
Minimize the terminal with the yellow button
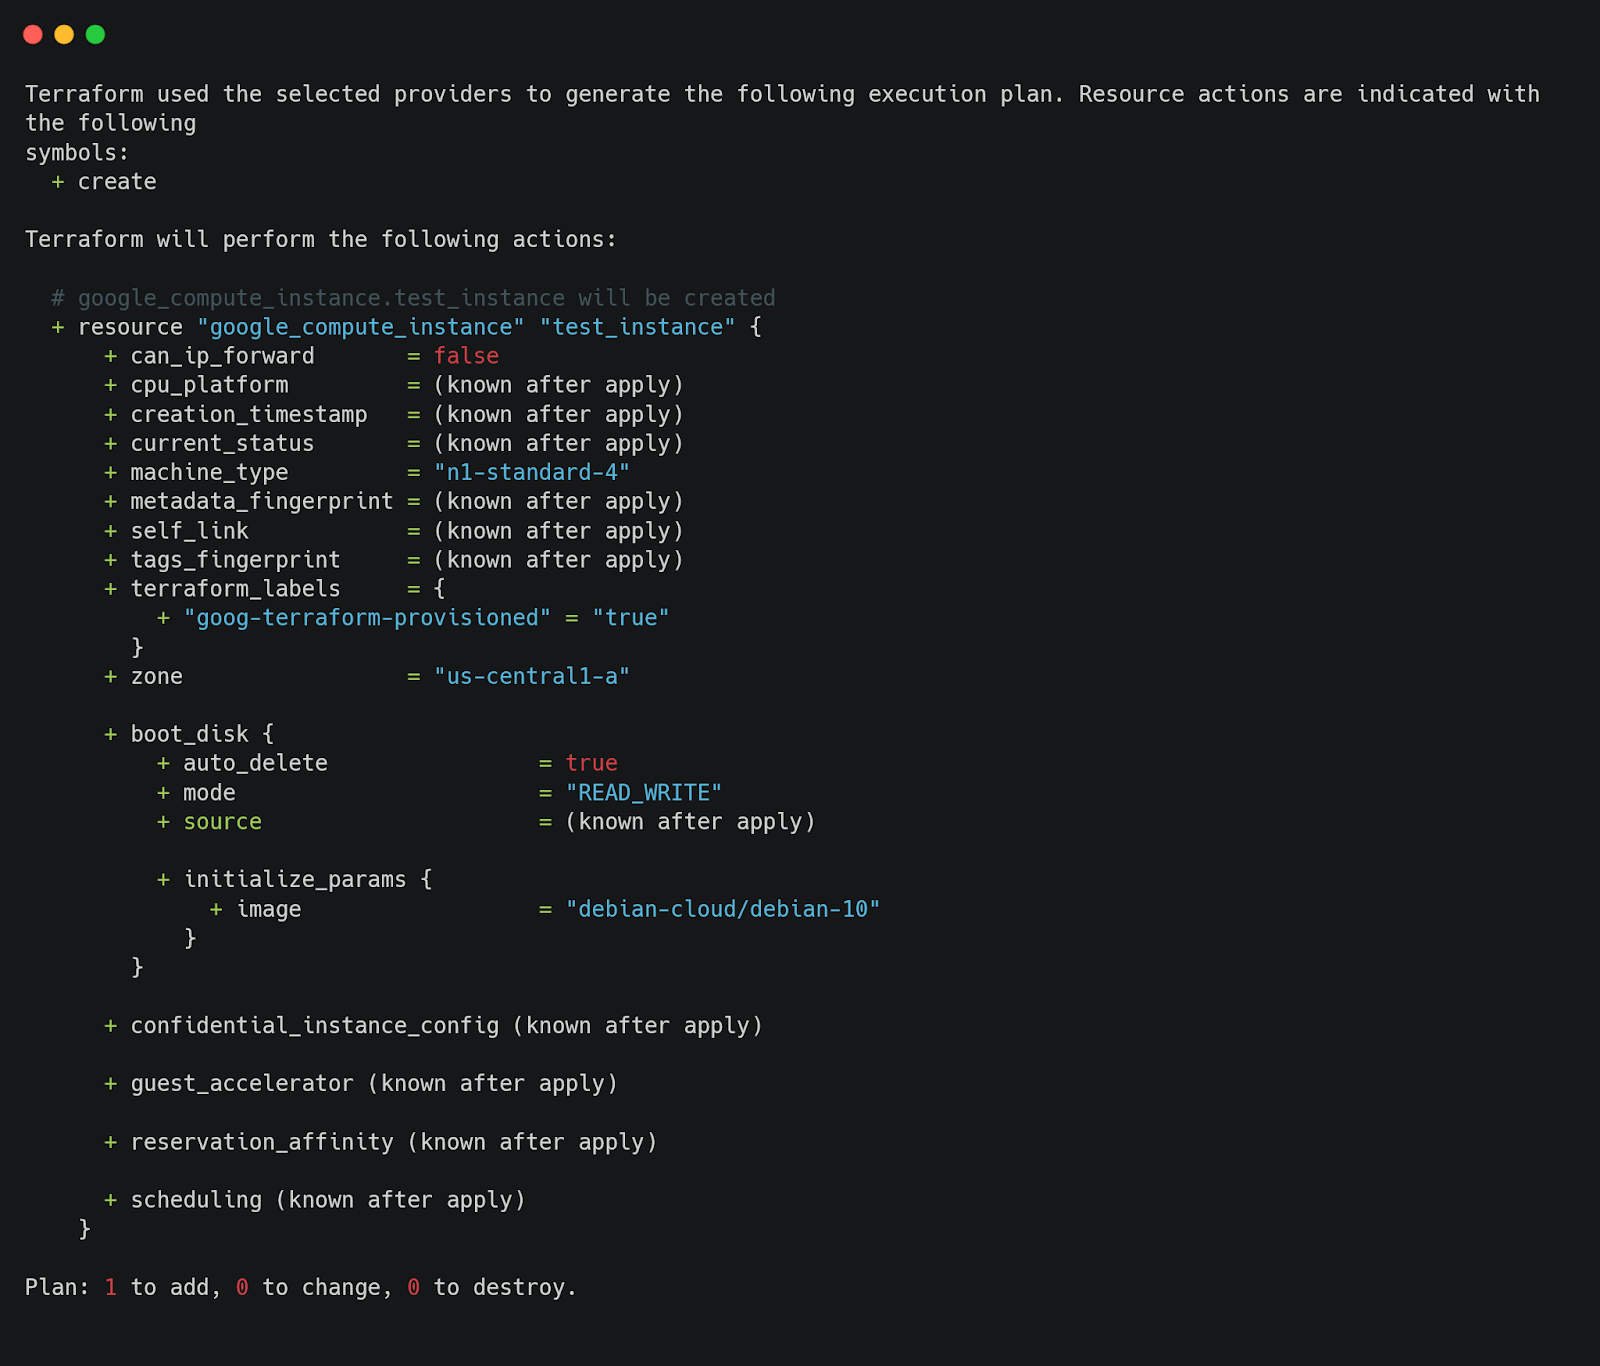pos(64,35)
